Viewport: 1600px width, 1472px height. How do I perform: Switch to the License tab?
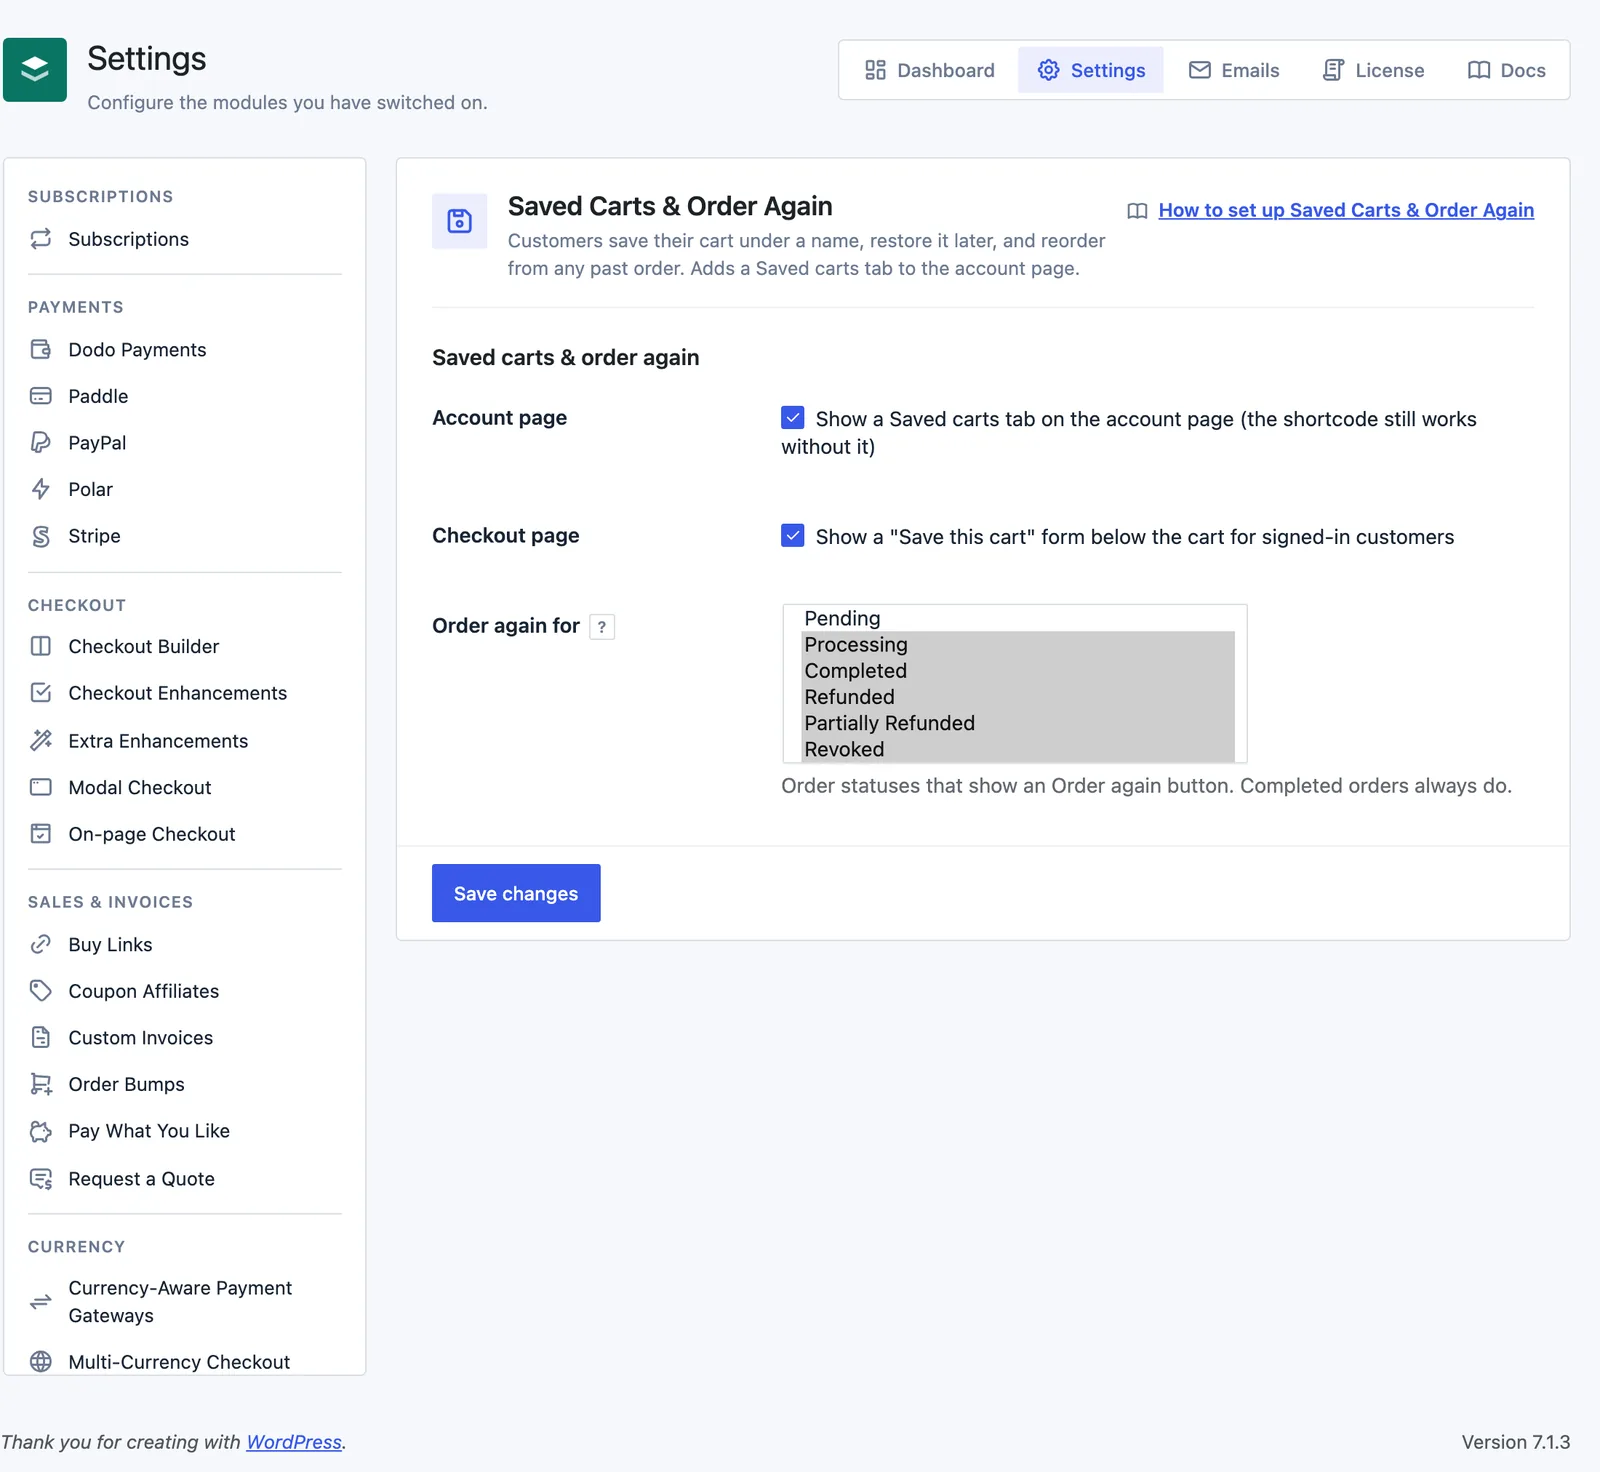pos(1373,70)
